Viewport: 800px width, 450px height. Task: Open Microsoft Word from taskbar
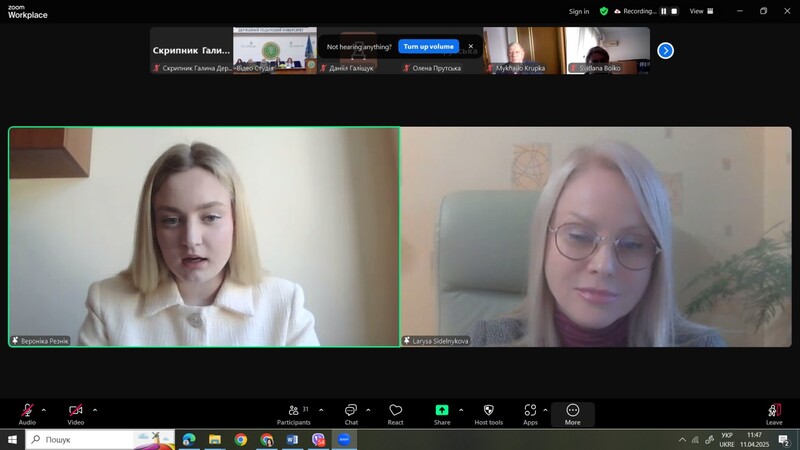point(292,439)
